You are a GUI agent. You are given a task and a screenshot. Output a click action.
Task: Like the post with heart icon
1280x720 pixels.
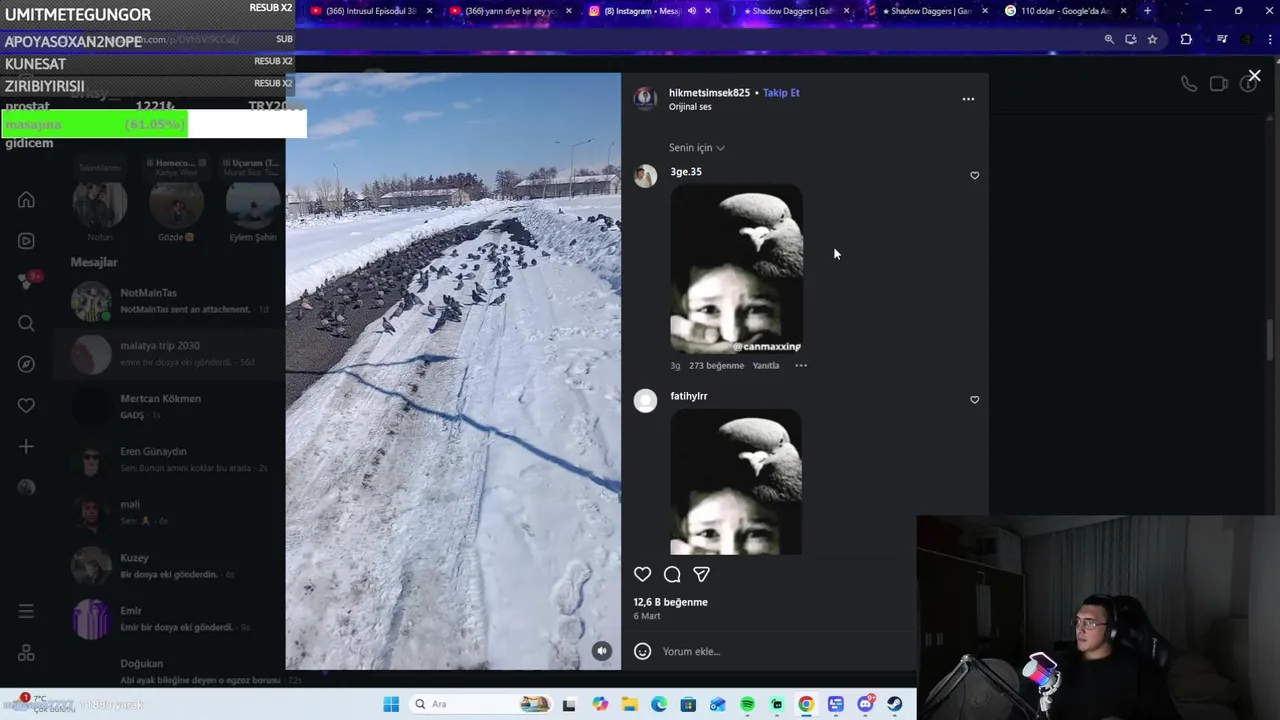click(x=642, y=574)
